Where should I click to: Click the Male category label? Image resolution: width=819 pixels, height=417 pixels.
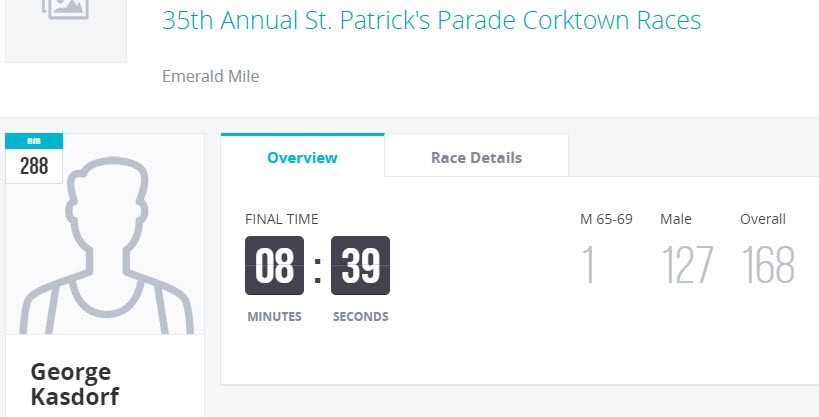[x=676, y=219]
